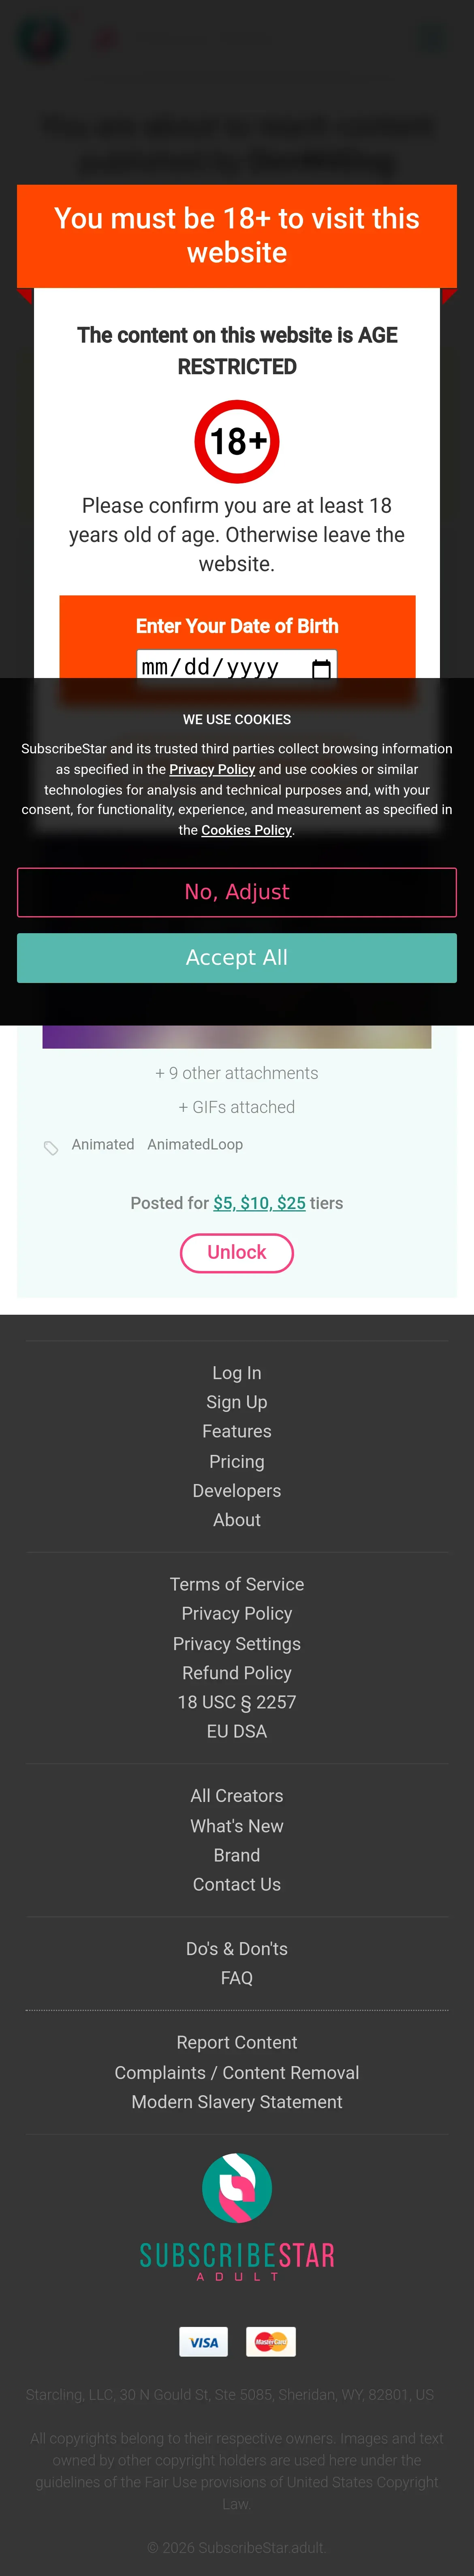Screen dimensions: 474x2576
Task: Open the FAQ footer link
Action: pyautogui.click(x=237, y=1978)
